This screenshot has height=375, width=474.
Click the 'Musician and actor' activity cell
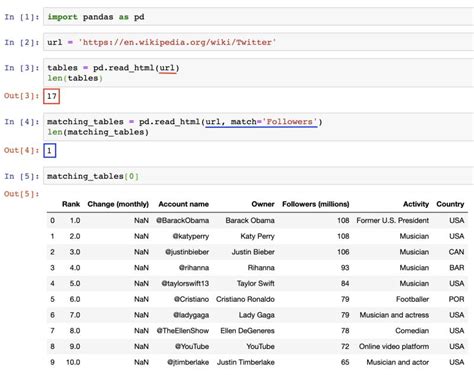[x=398, y=362]
